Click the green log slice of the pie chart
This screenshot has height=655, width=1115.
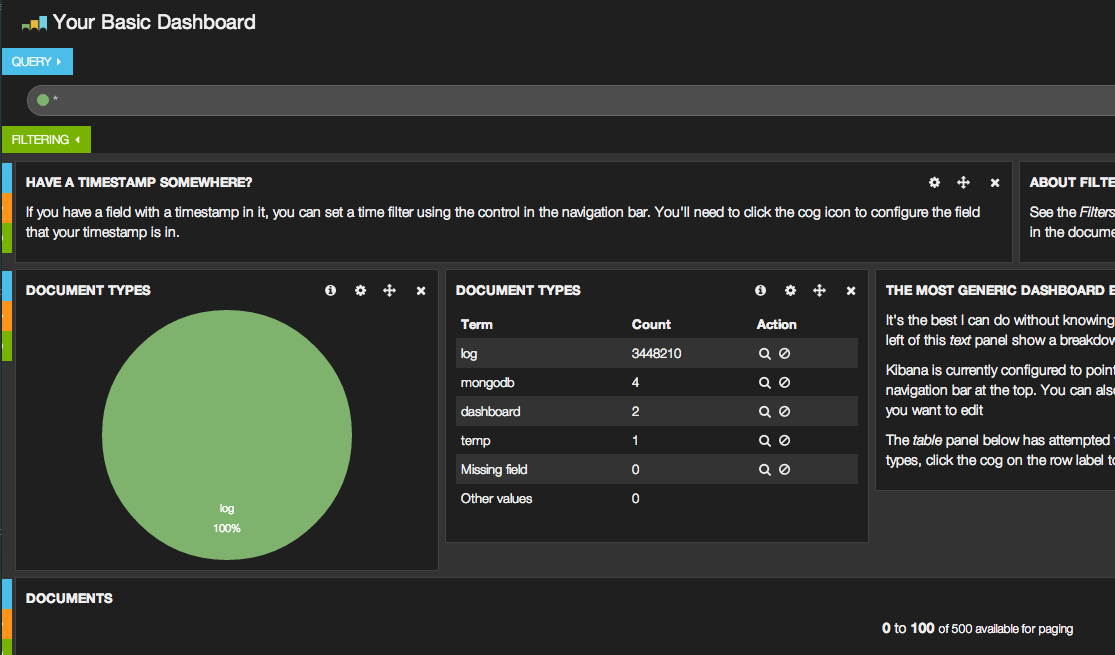(x=227, y=435)
